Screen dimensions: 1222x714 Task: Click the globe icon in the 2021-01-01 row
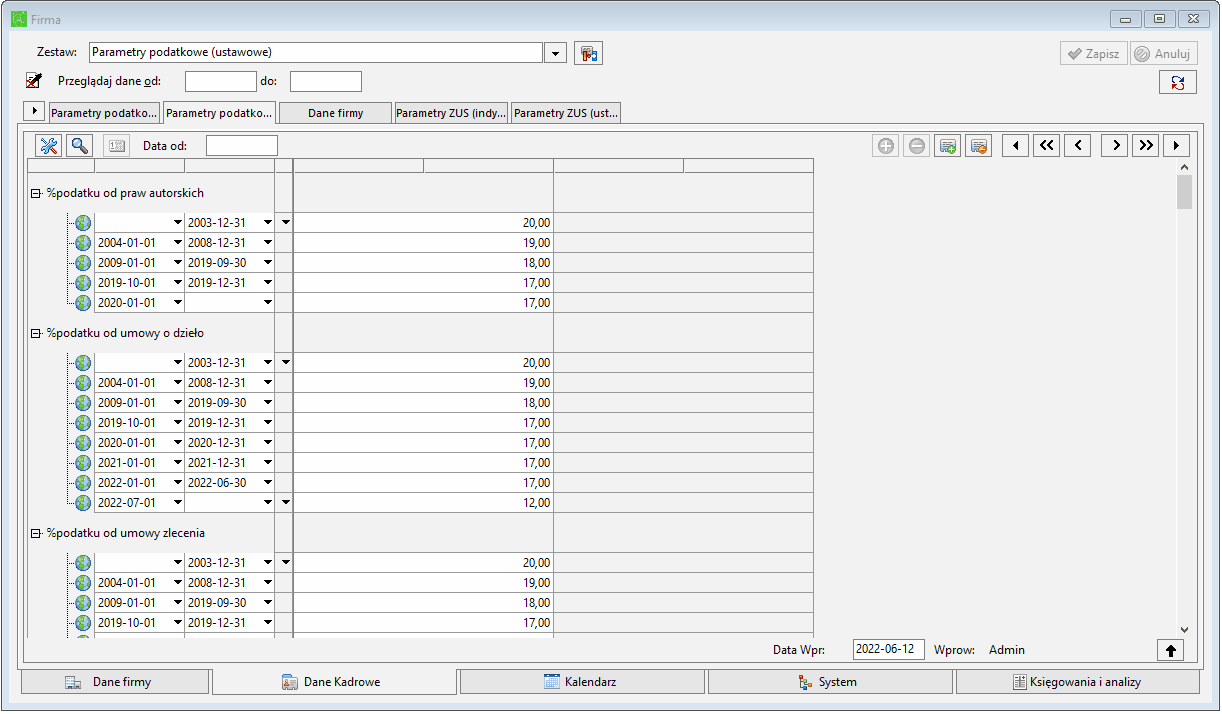[x=83, y=463]
